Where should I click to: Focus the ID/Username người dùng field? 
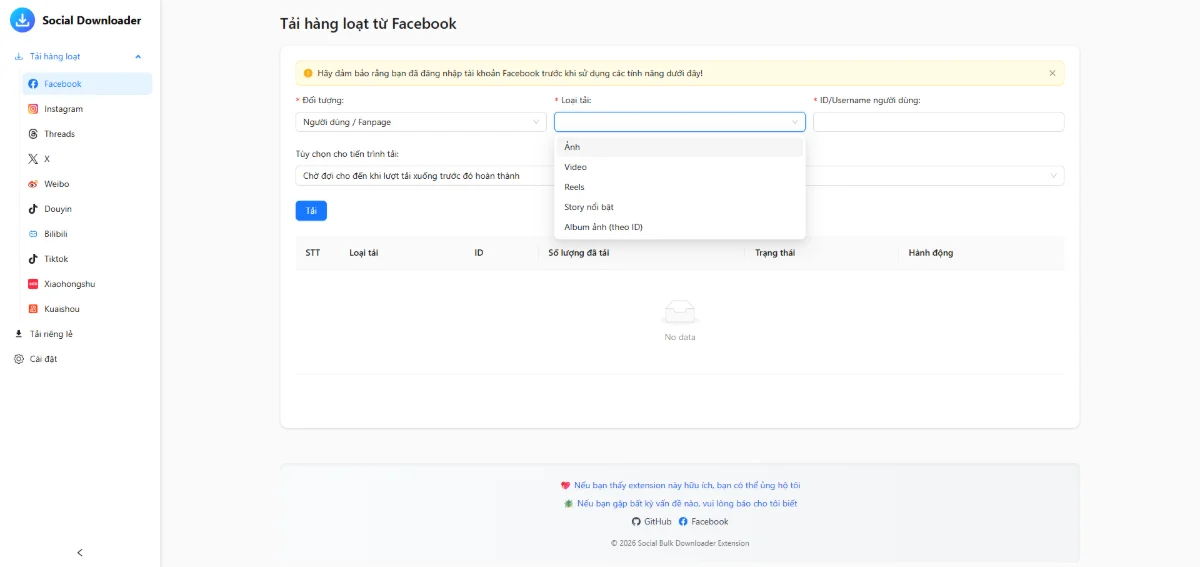[938, 122]
